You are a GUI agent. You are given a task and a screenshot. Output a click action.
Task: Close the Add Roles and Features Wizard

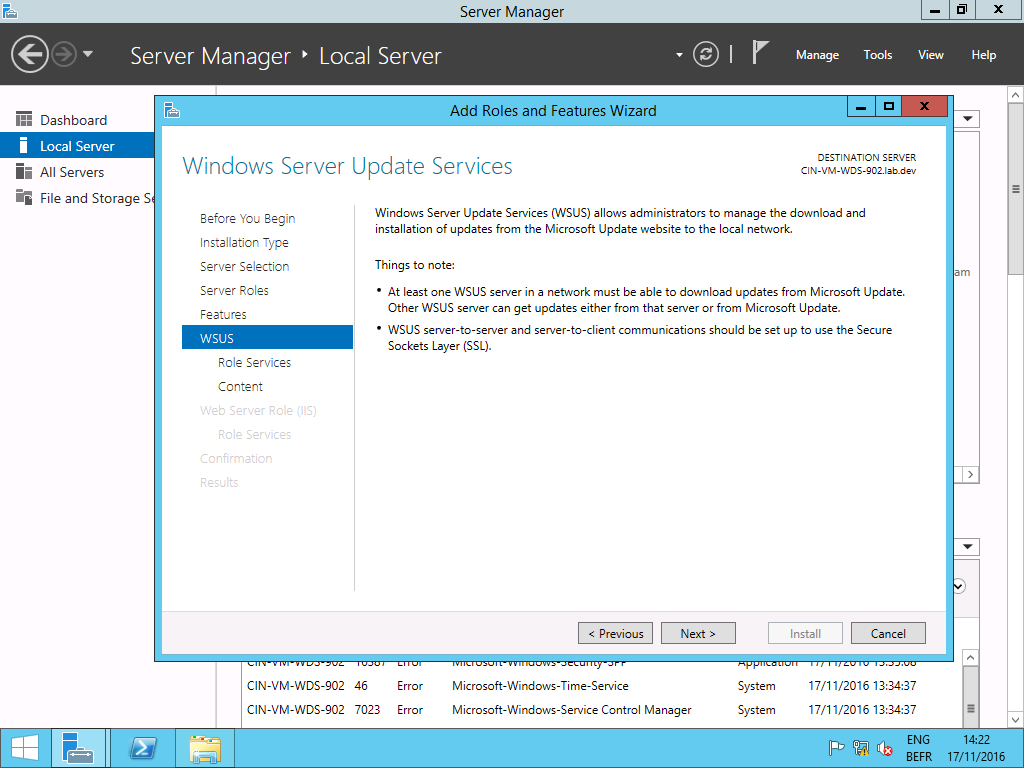coord(924,106)
